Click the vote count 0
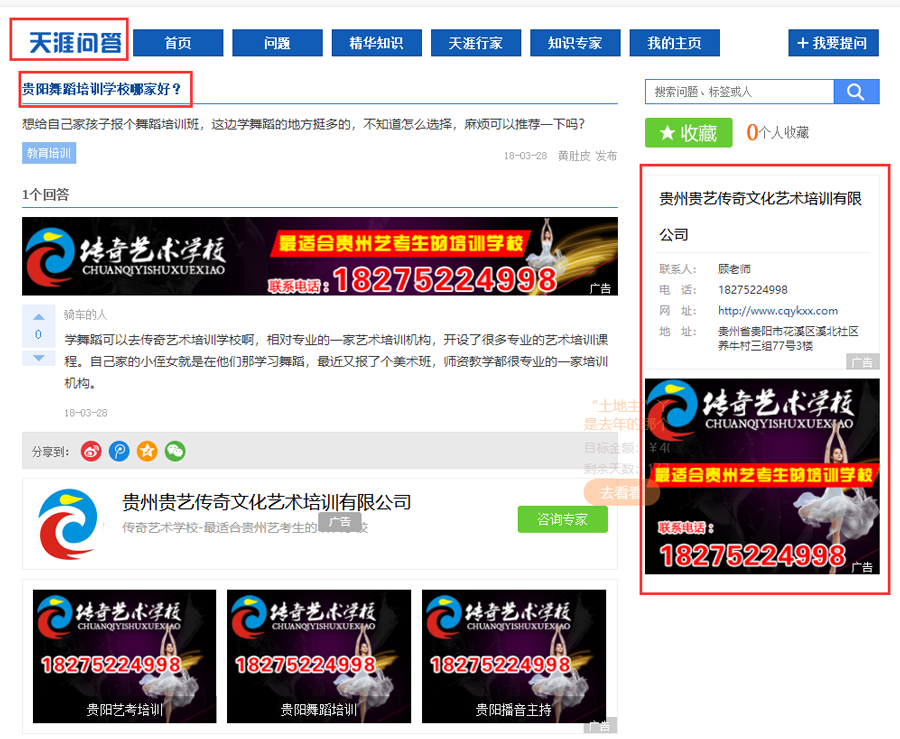 [x=38, y=335]
